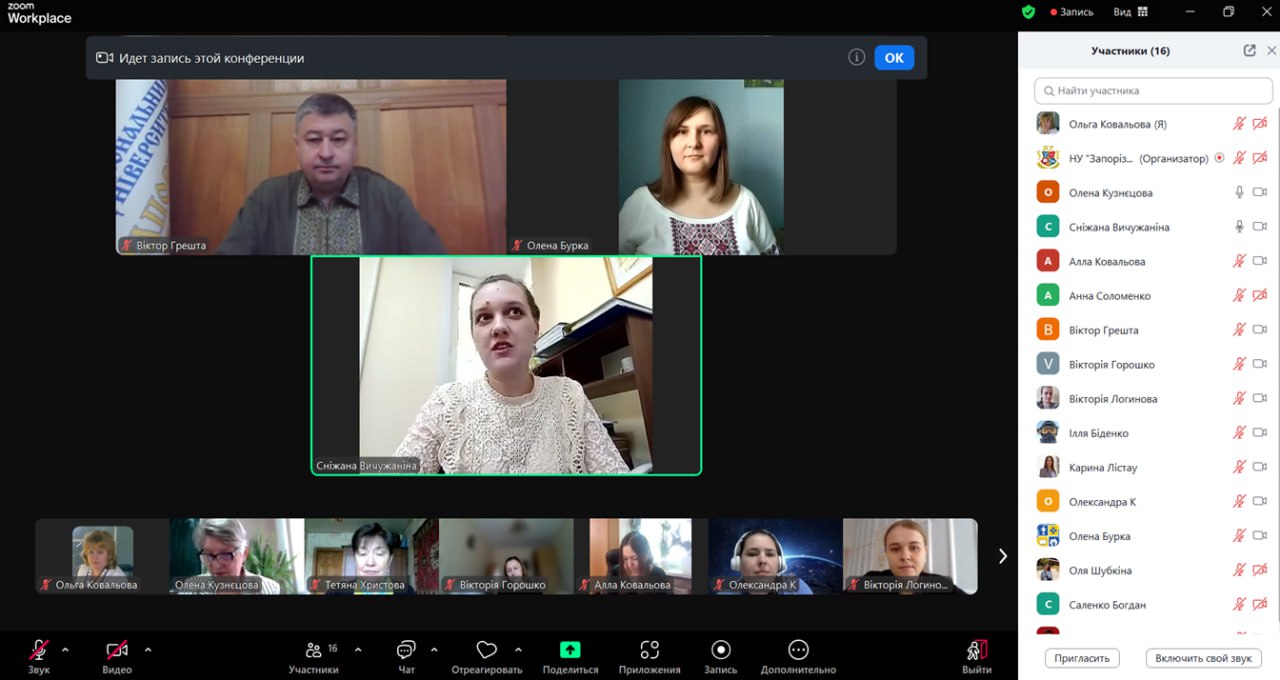Toggle the Звук microphone mute
The height and width of the screenshot is (680, 1280).
click(x=39, y=650)
